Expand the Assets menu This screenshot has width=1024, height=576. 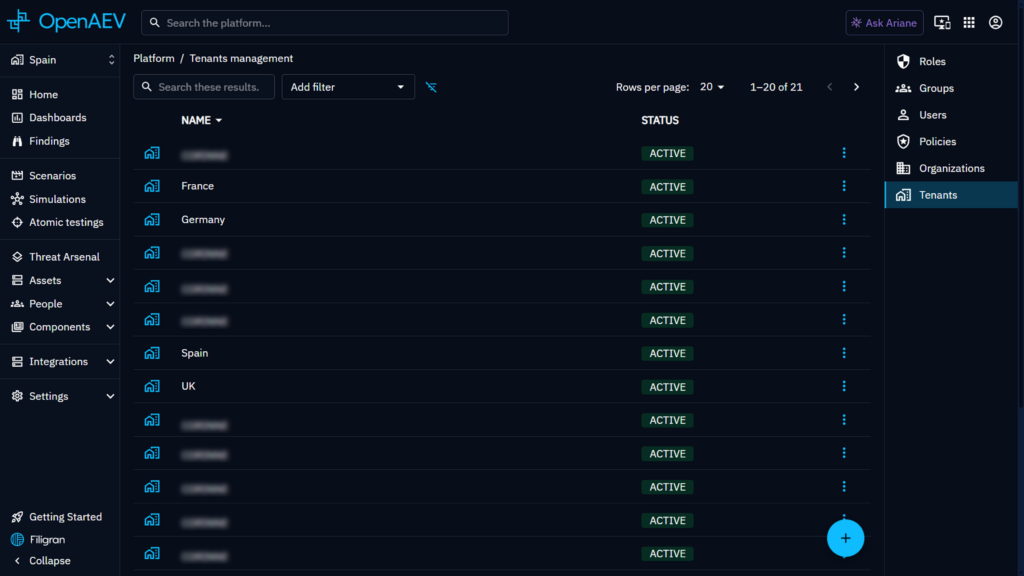[x=63, y=280]
